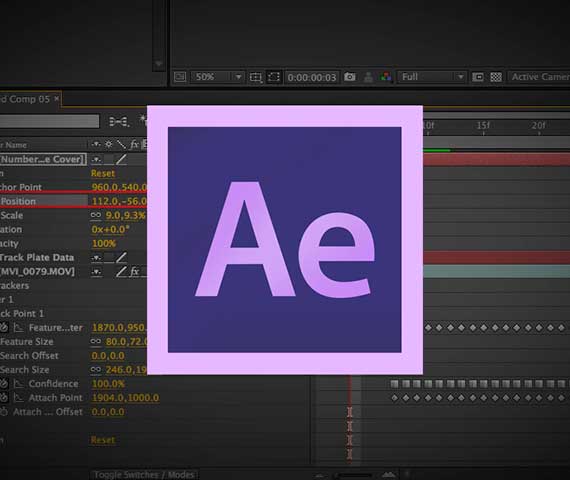
Task: Click the Shy switch column header icon
Action: click(x=96, y=144)
